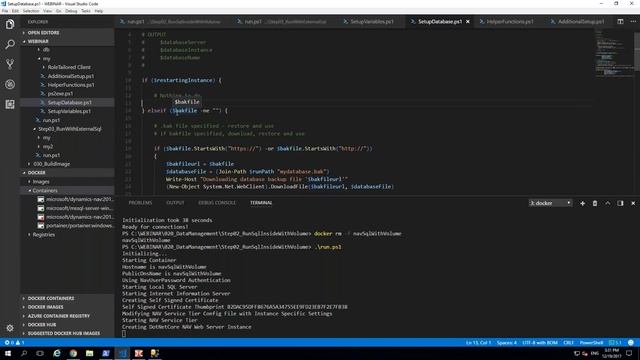Open Chrome from the taskbar
This screenshot has width=640, height=360.
pos(73,353)
